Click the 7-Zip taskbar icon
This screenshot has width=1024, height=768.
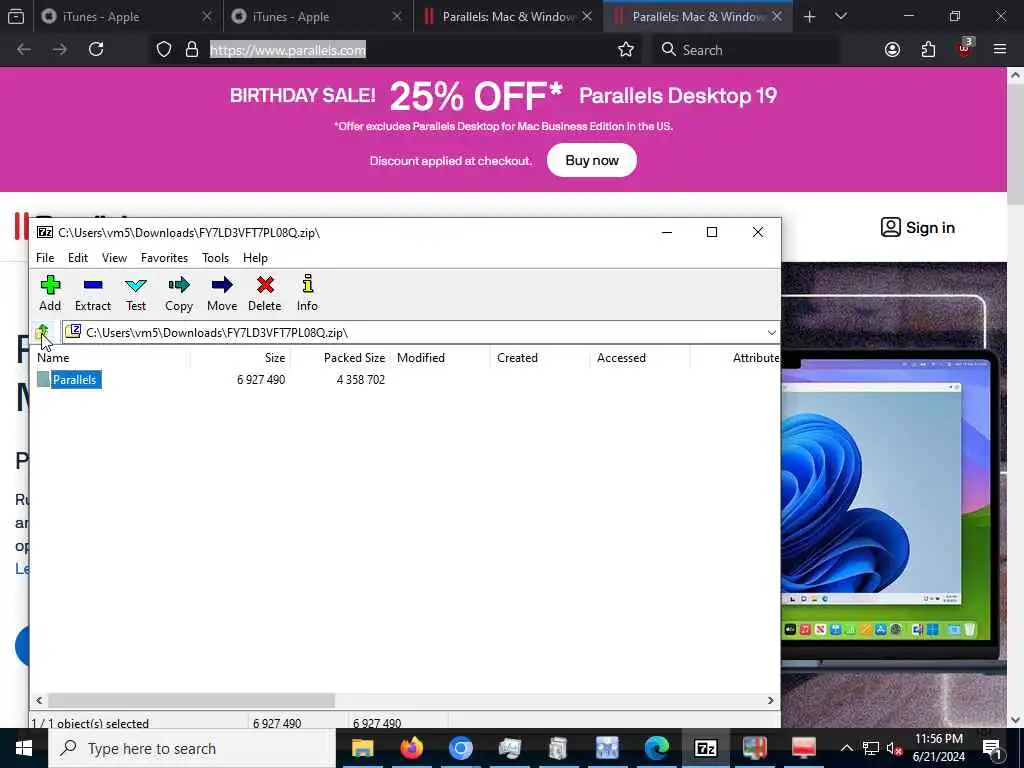click(705, 748)
